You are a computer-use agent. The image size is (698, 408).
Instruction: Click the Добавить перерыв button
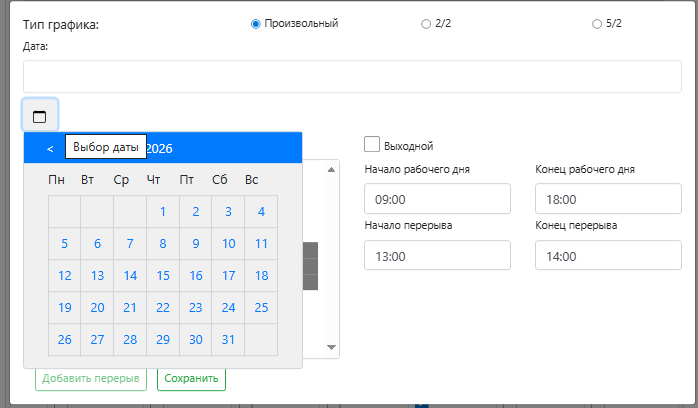(x=91, y=379)
